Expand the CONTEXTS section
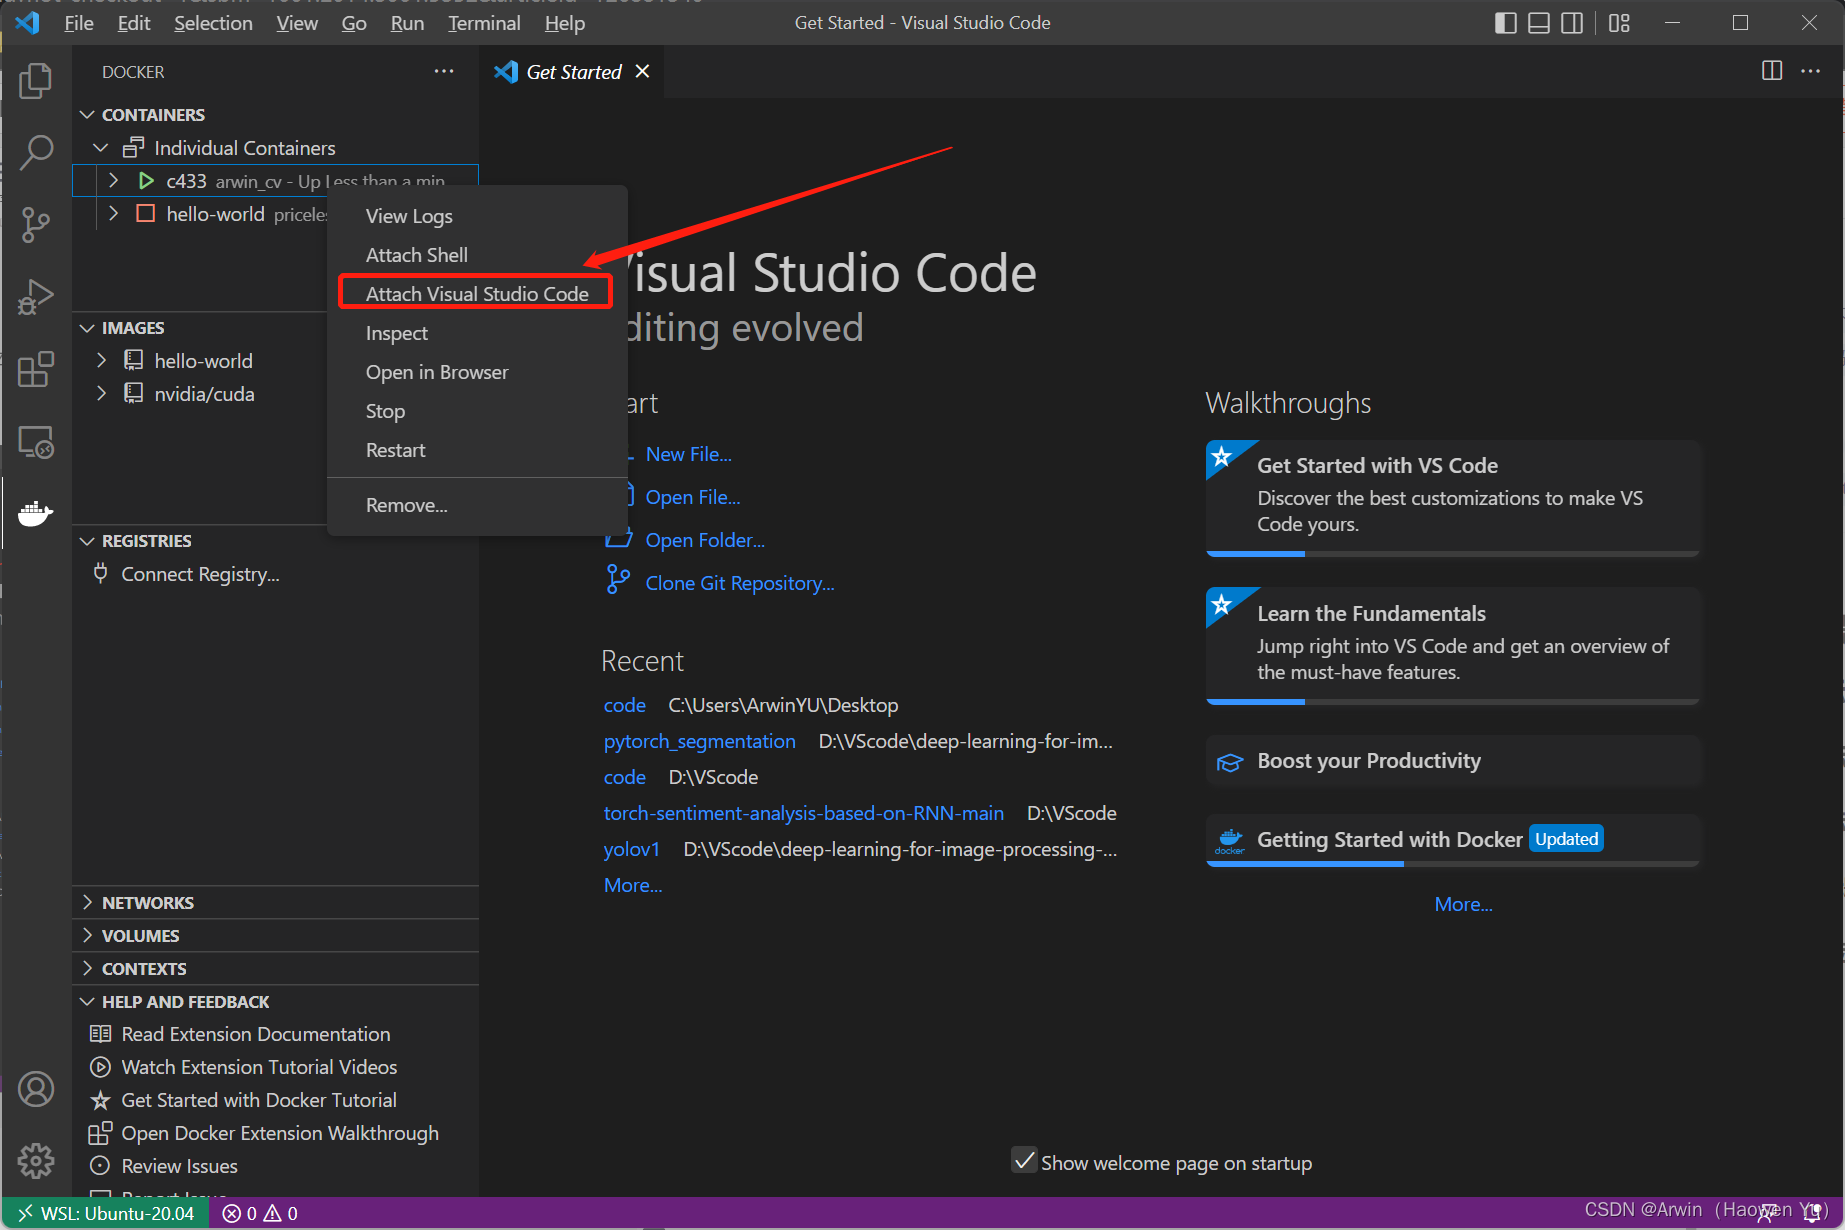The height and width of the screenshot is (1230, 1845). coord(88,968)
